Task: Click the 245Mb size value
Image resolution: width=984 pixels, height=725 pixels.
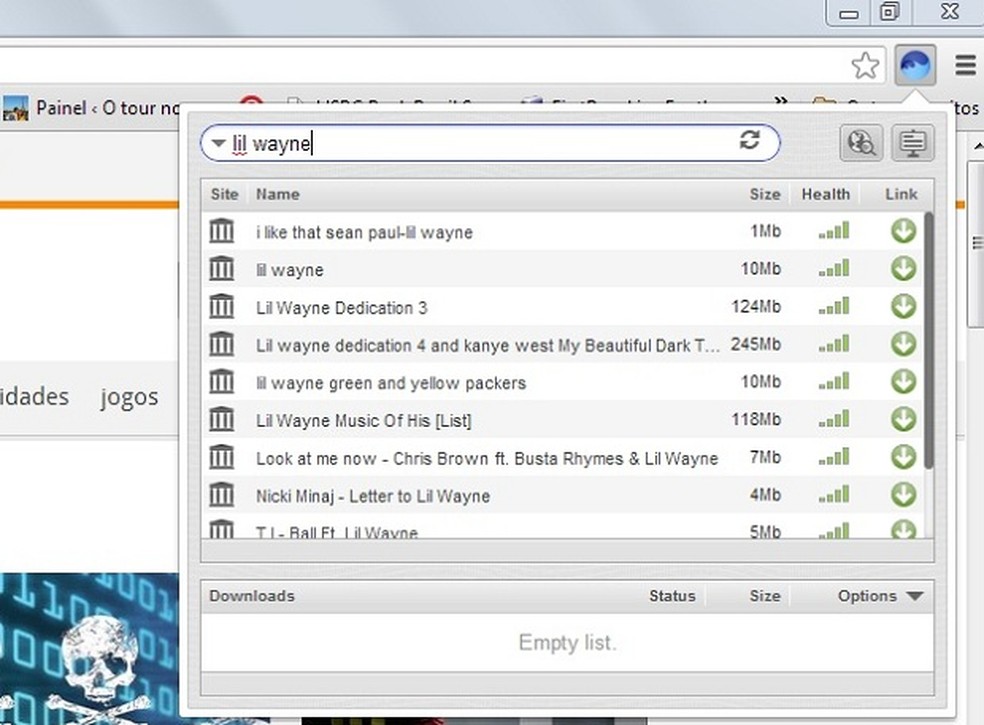Action: point(756,344)
